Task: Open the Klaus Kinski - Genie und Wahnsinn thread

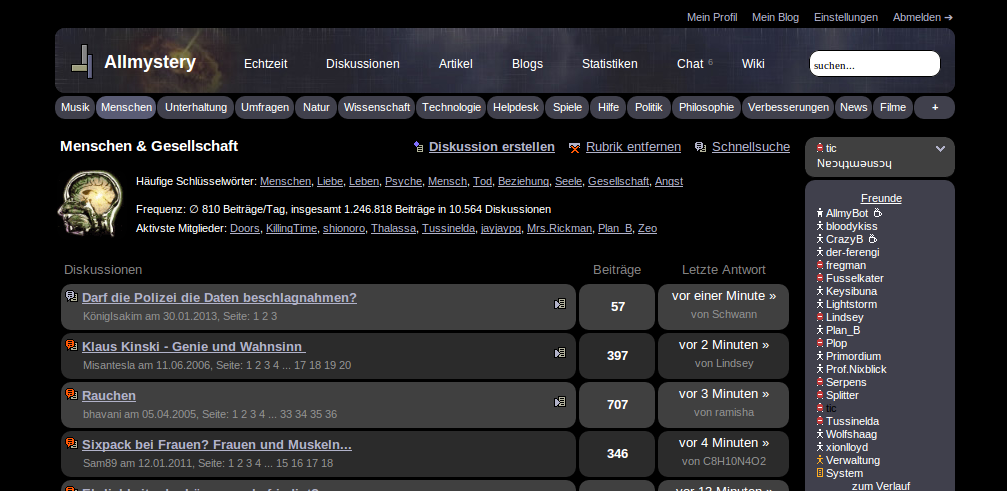Action: point(193,347)
